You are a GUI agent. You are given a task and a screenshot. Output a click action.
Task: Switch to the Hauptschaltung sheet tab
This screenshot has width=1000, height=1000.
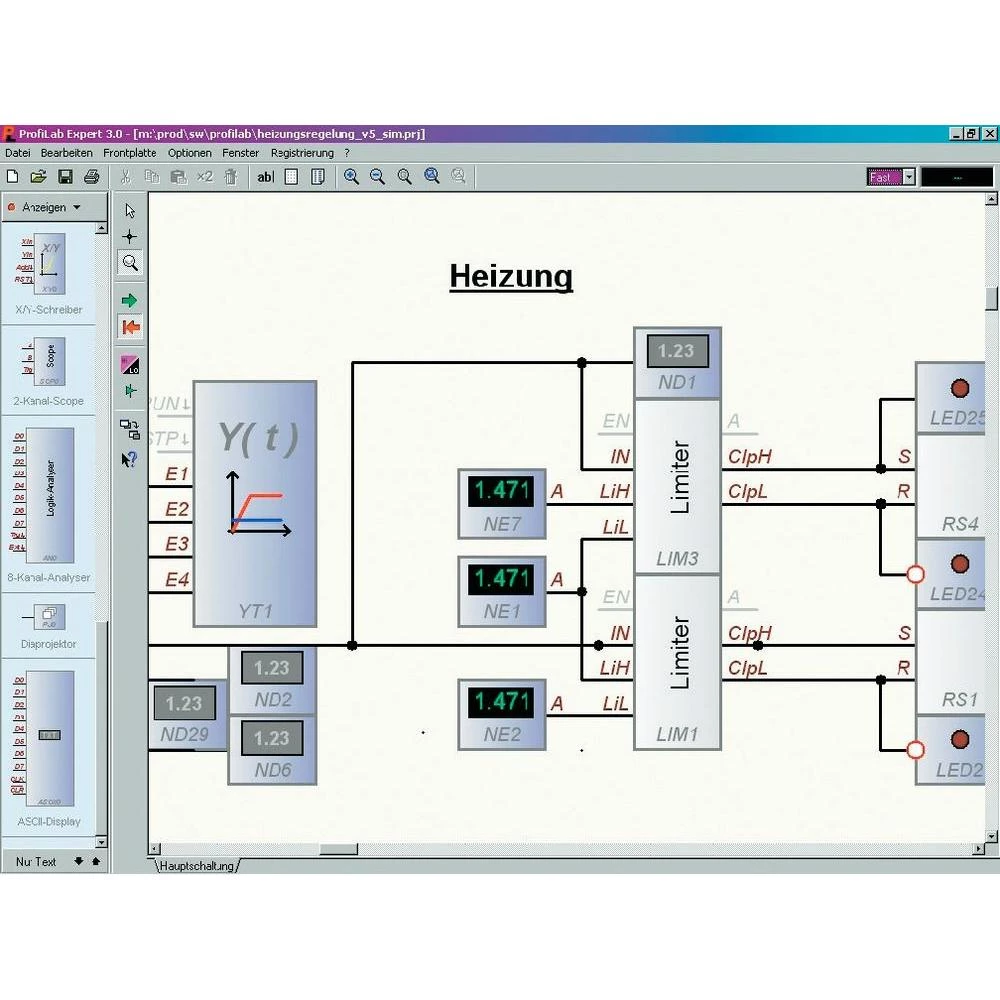196,866
